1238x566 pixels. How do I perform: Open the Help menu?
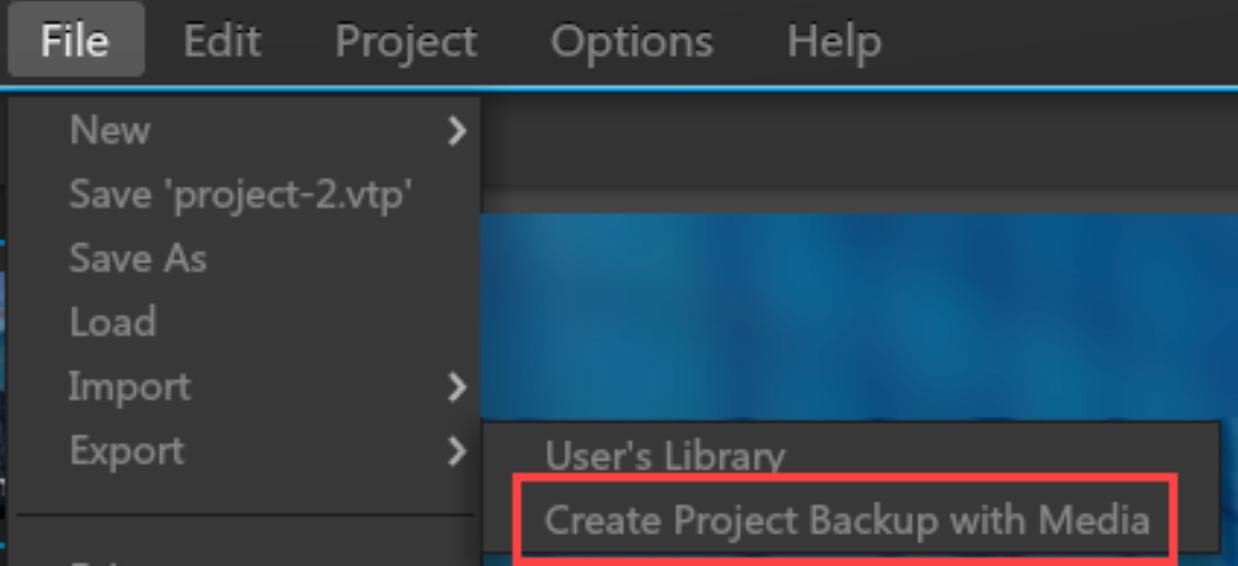(834, 41)
